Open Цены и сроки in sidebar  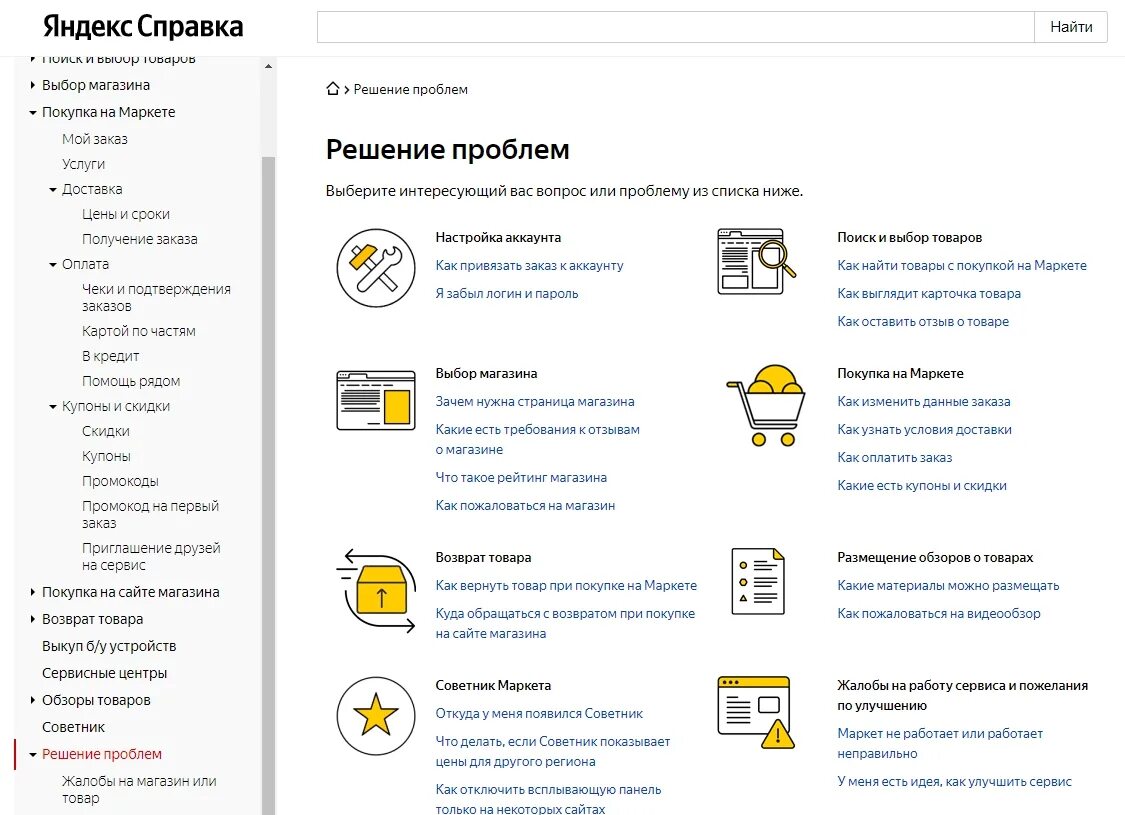pos(126,214)
